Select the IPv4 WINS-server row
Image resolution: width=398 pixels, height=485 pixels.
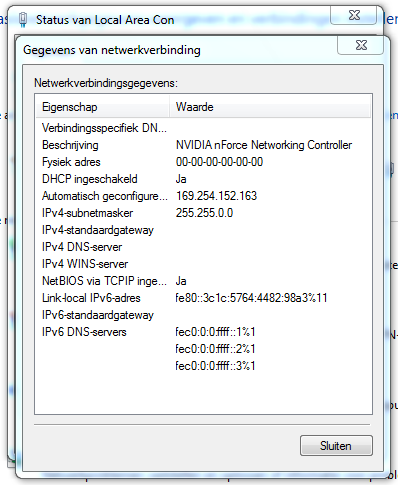tap(203, 264)
